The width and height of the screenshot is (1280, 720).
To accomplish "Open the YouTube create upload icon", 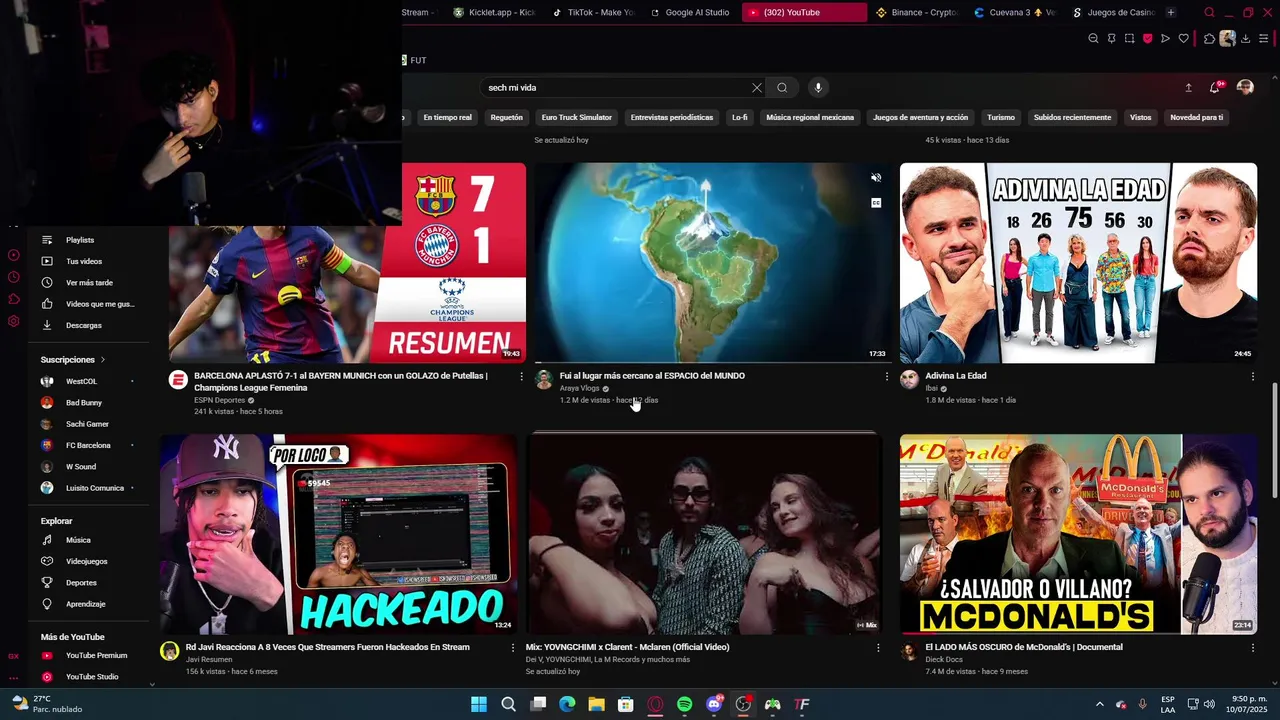I will pyautogui.click(x=1188, y=88).
